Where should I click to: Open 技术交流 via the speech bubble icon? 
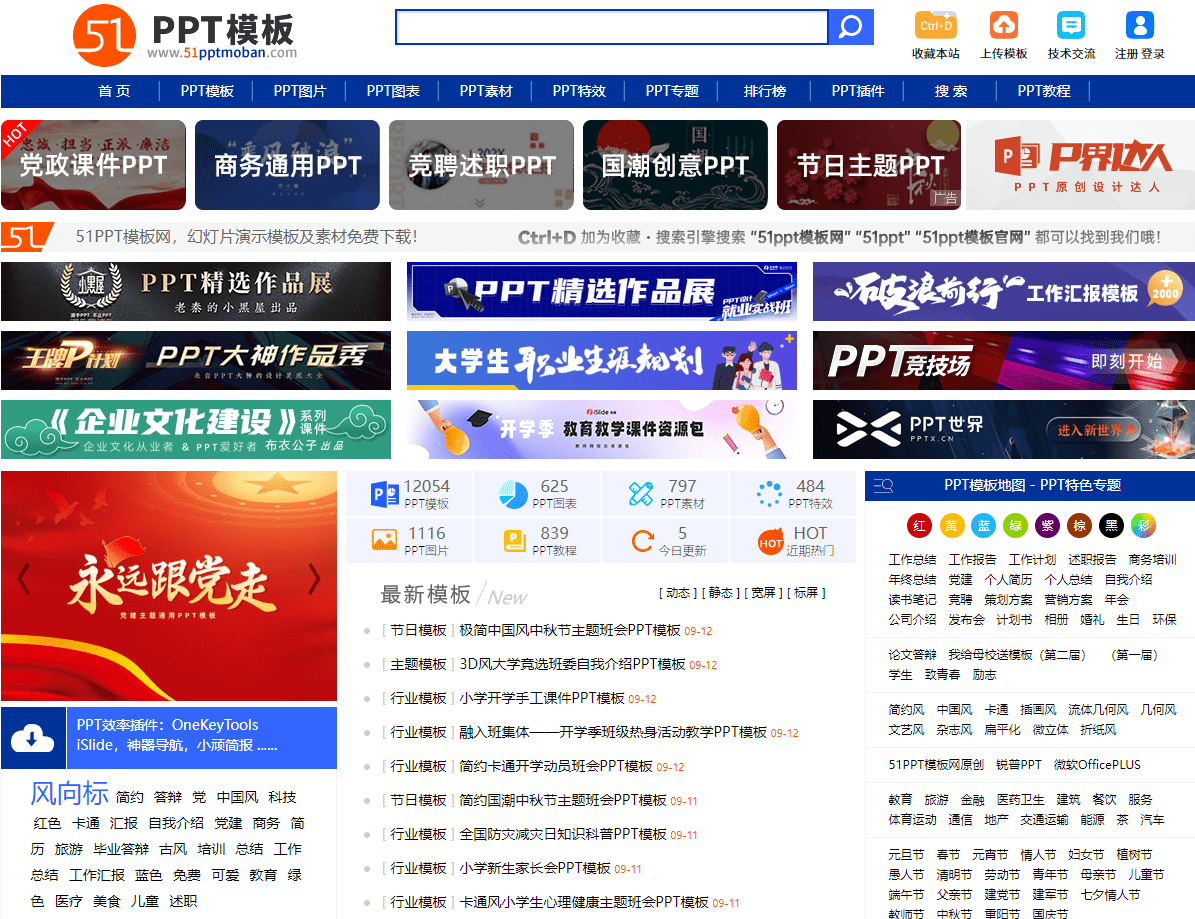(1071, 24)
